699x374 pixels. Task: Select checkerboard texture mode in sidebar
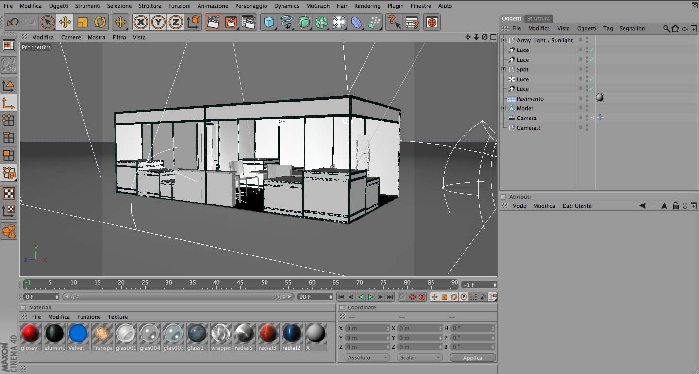pos(8,193)
